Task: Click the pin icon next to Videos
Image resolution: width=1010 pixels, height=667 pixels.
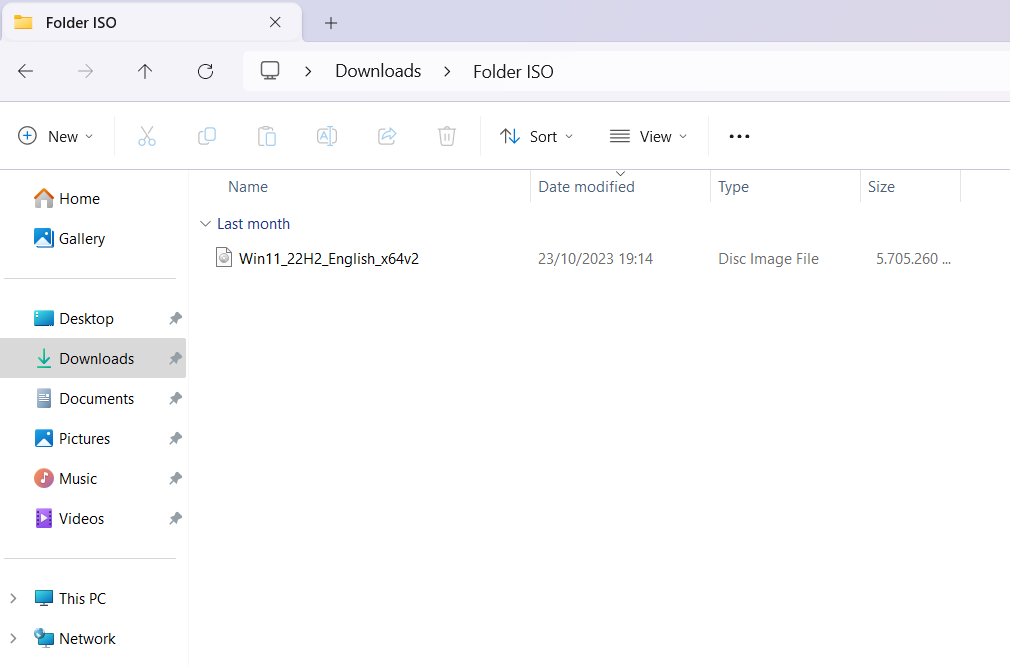Action: point(175,518)
